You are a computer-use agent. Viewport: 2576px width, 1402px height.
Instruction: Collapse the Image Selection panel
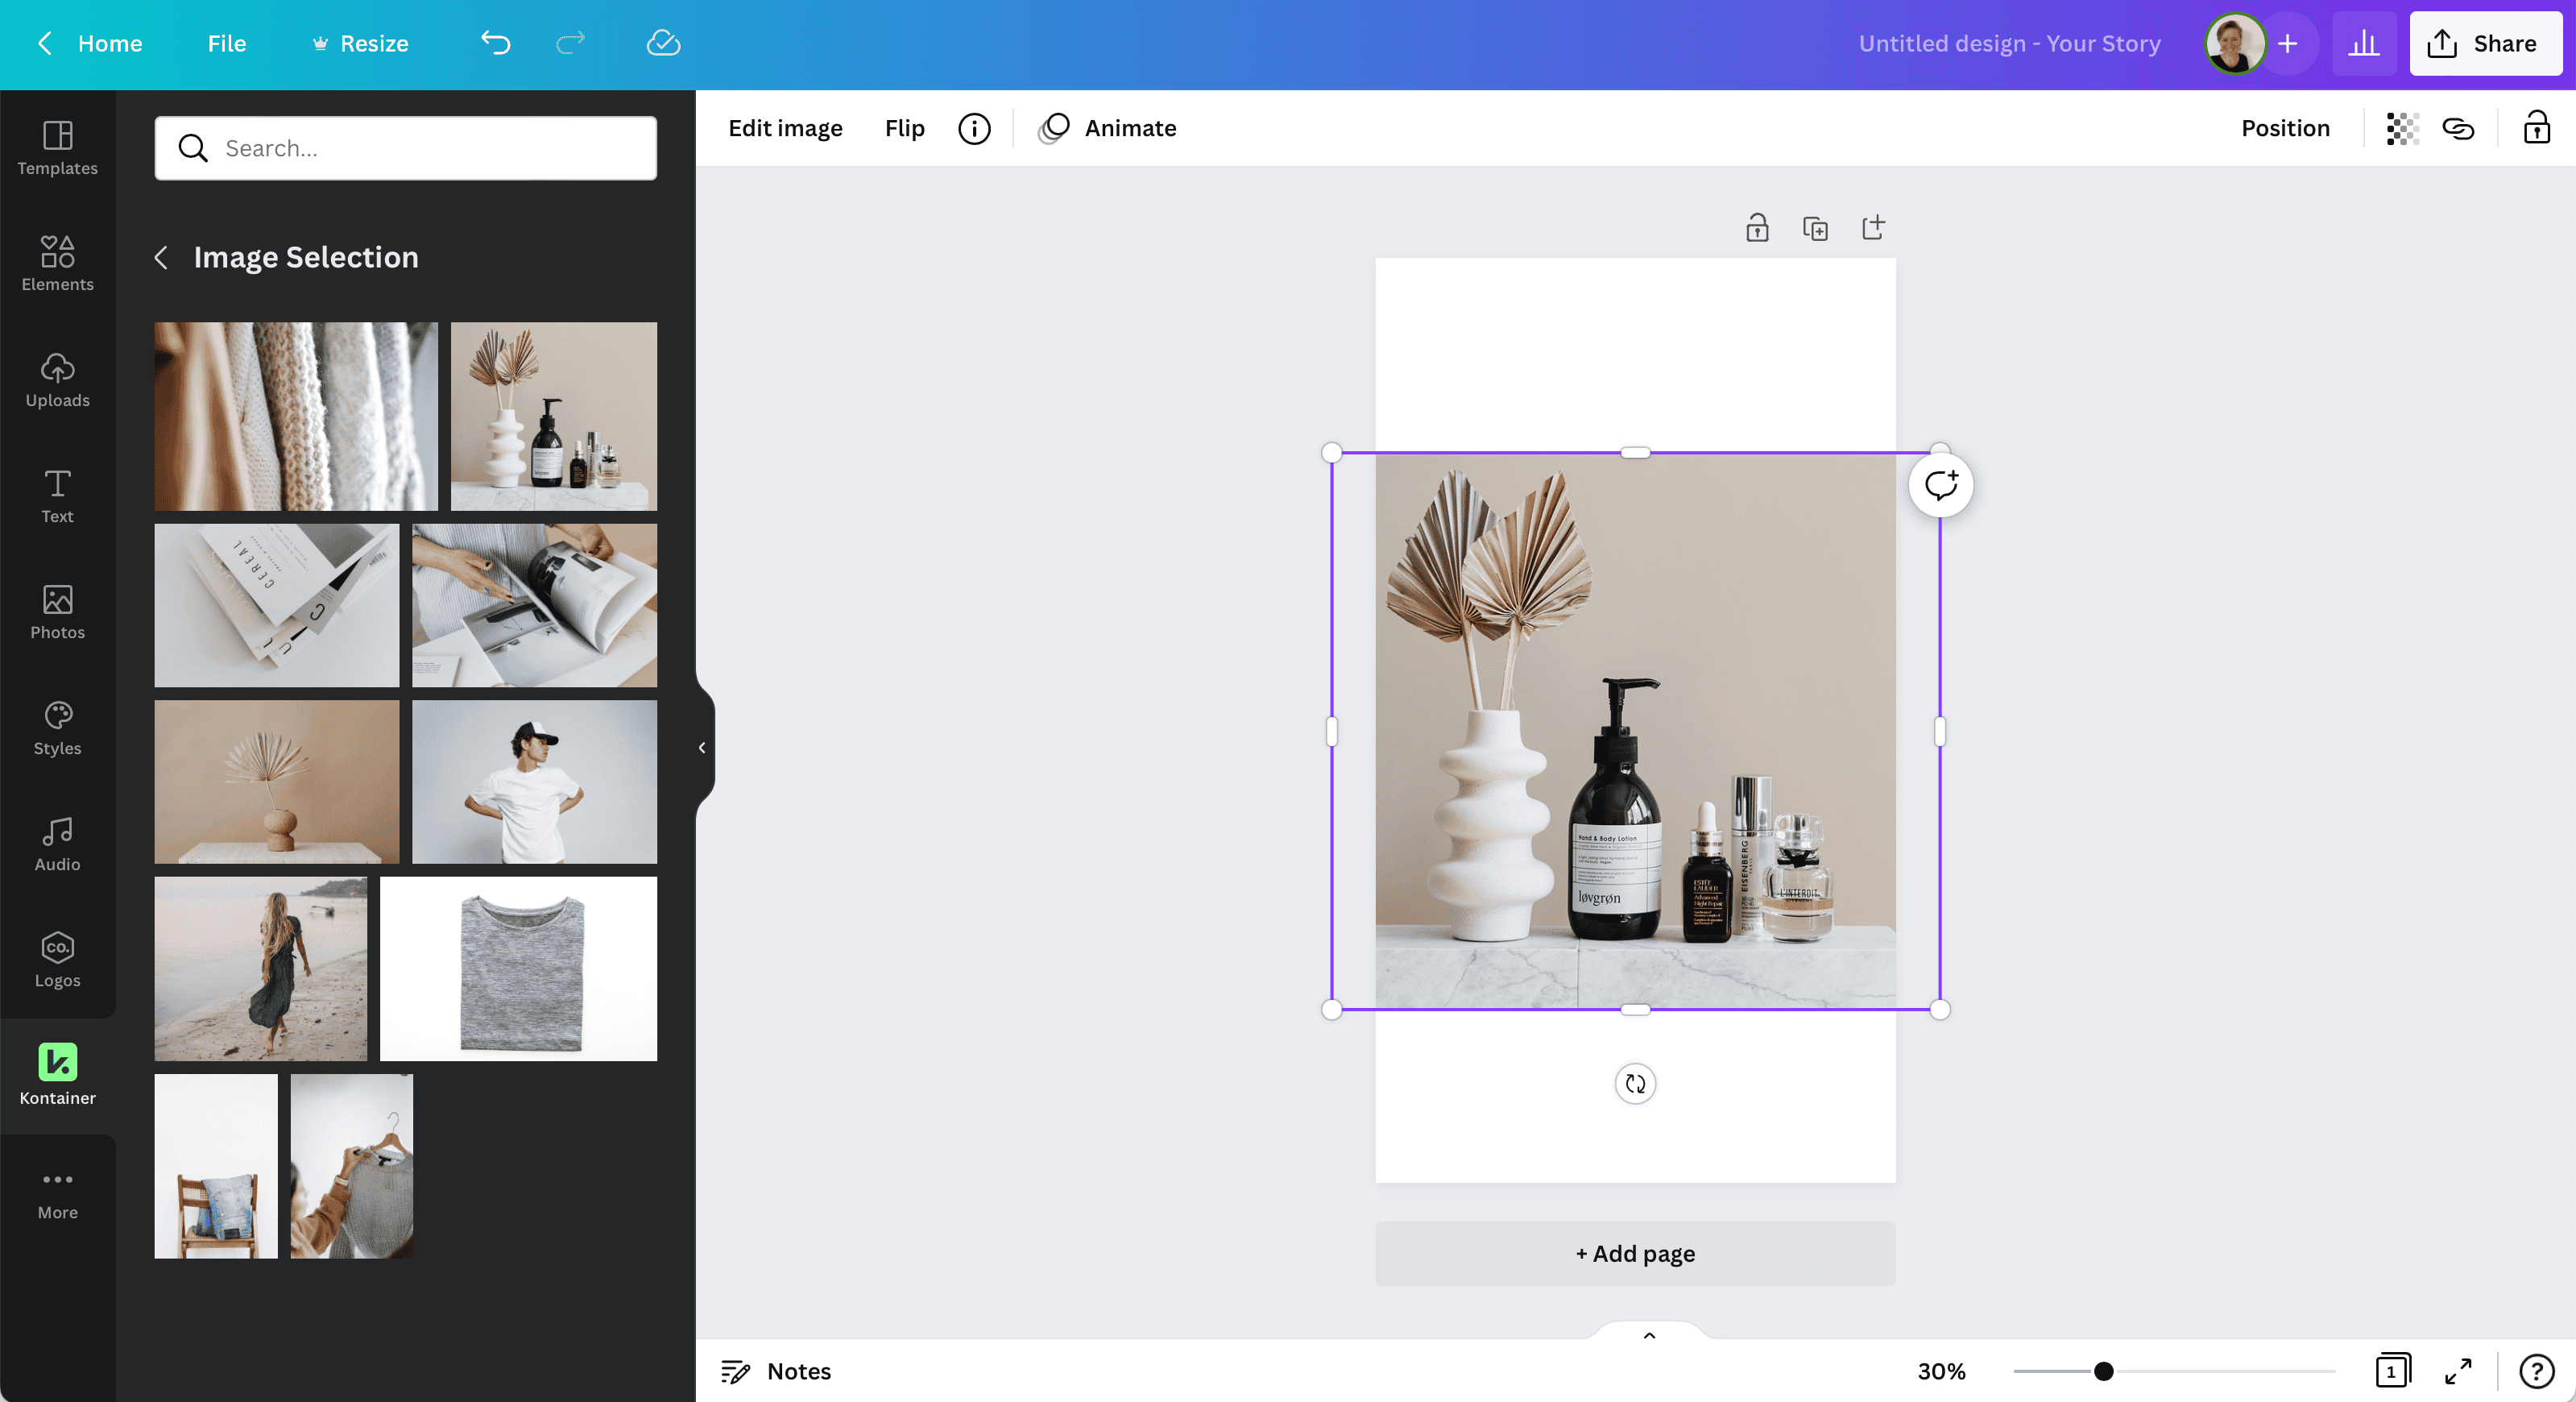pyautogui.click(x=162, y=257)
